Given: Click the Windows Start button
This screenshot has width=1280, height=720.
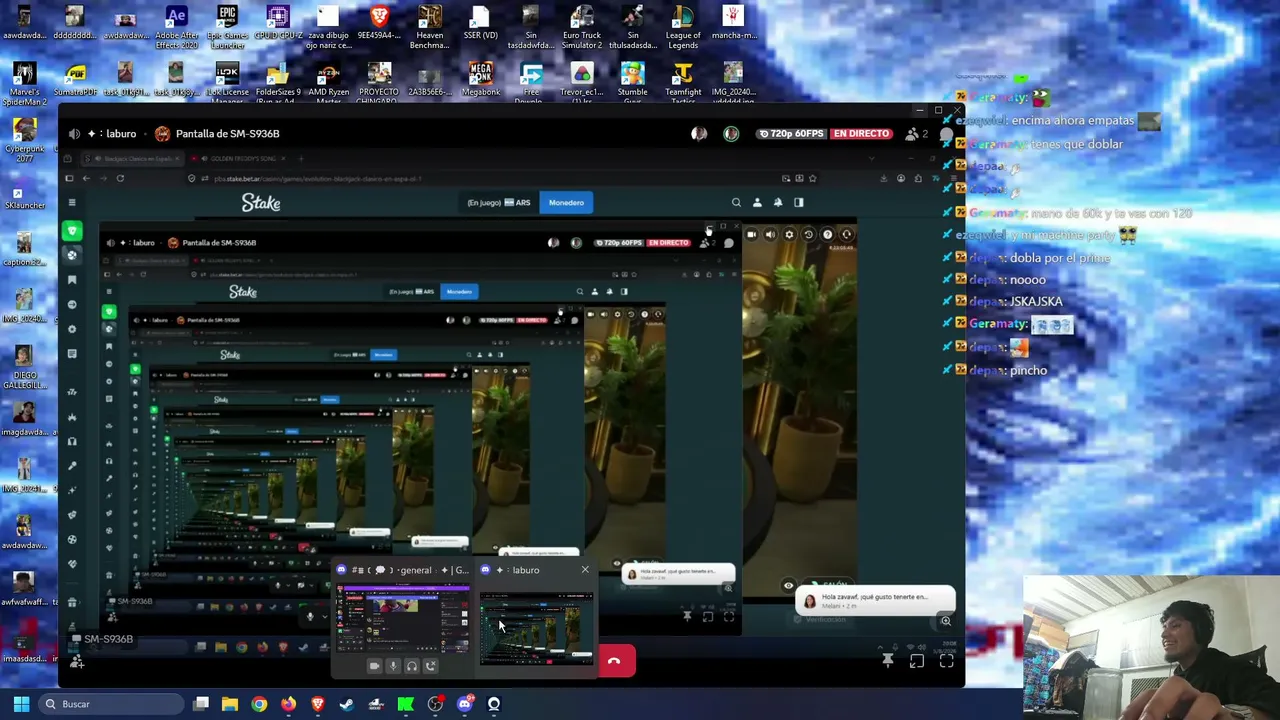Looking at the screenshot, I should tap(21, 704).
